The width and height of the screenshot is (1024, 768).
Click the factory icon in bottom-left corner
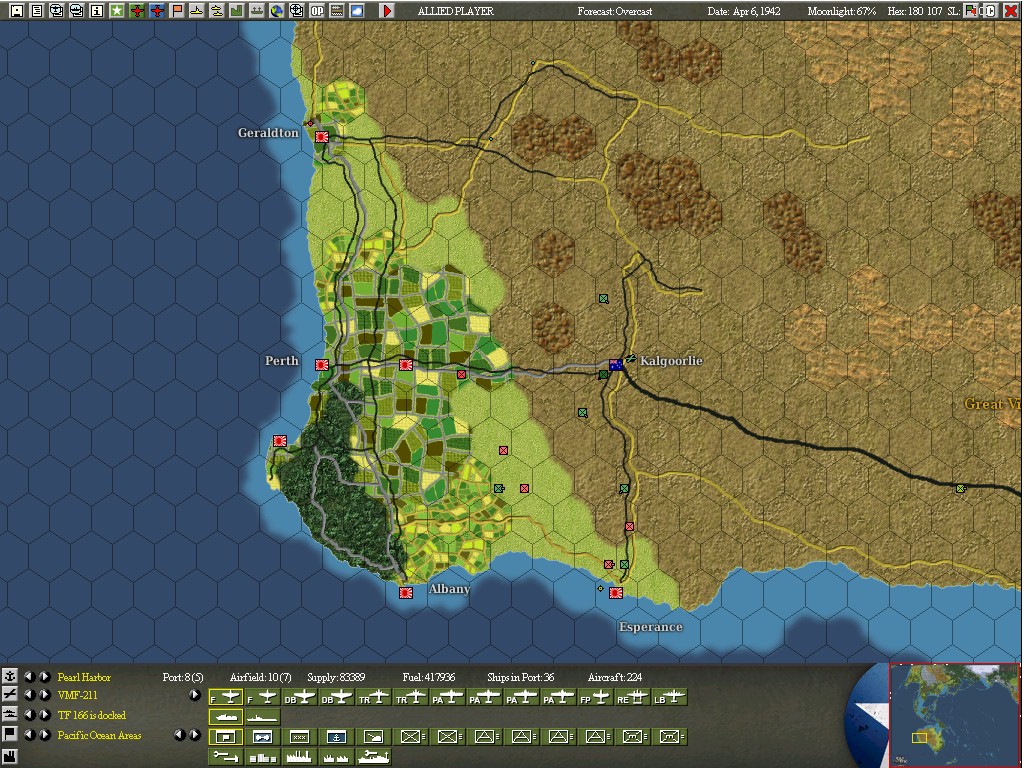pos(10,758)
